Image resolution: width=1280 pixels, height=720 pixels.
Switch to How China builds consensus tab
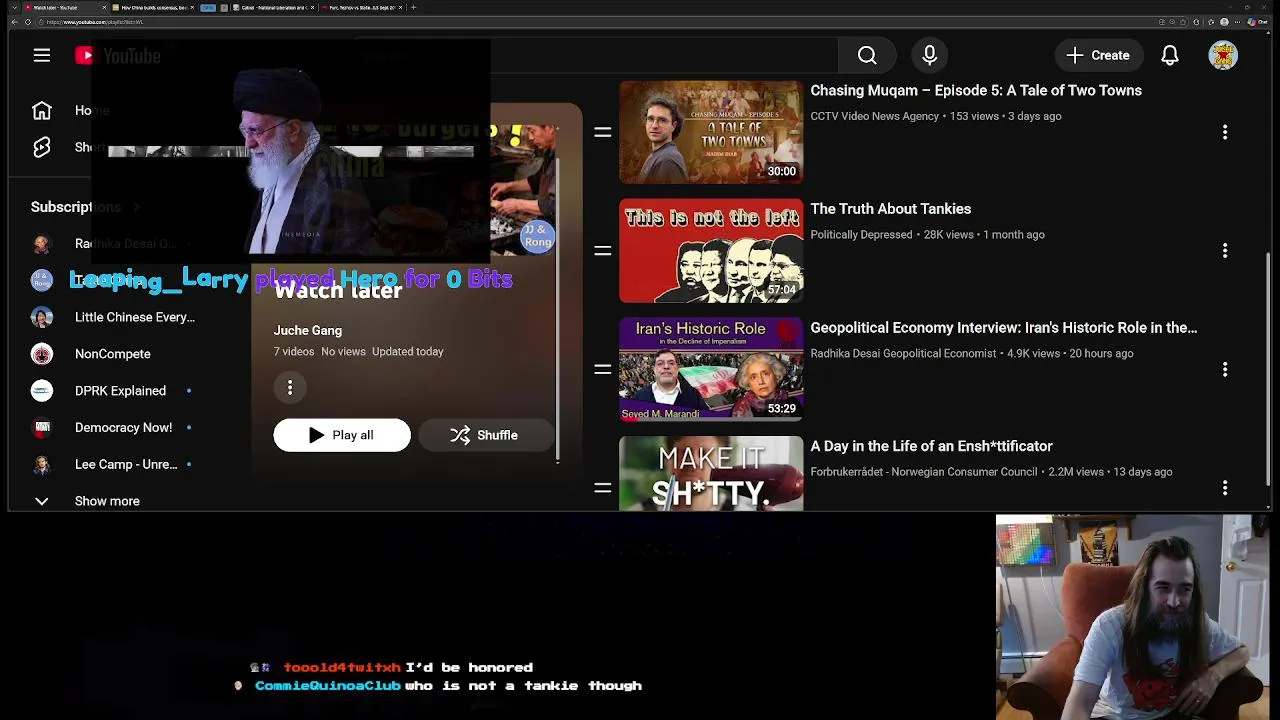click(x=154, y=7)
